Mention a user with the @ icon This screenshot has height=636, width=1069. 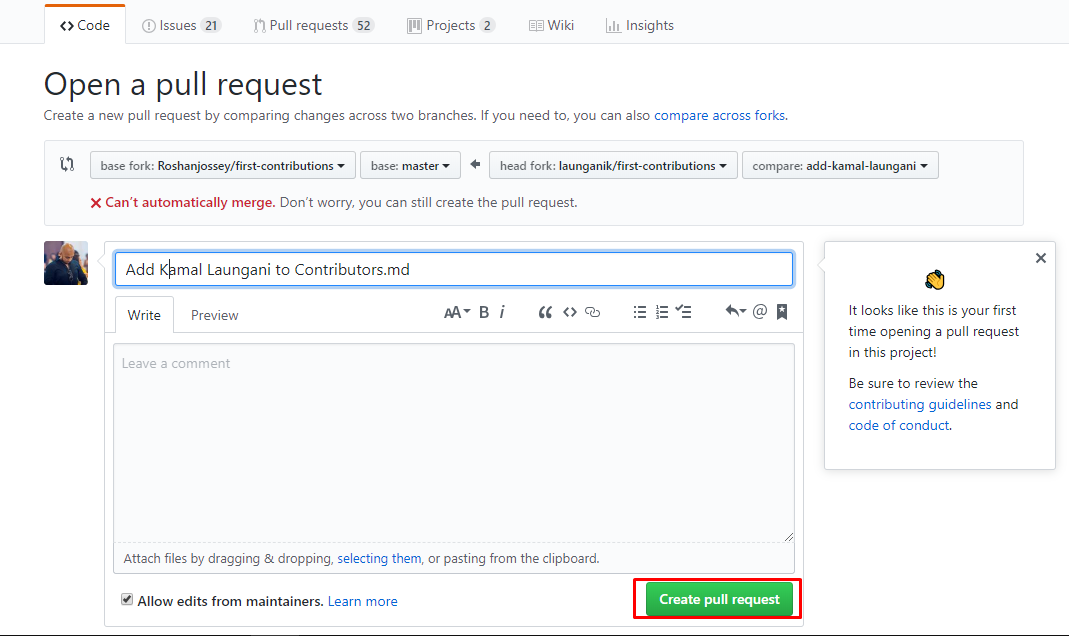click(x=759, y=312)
